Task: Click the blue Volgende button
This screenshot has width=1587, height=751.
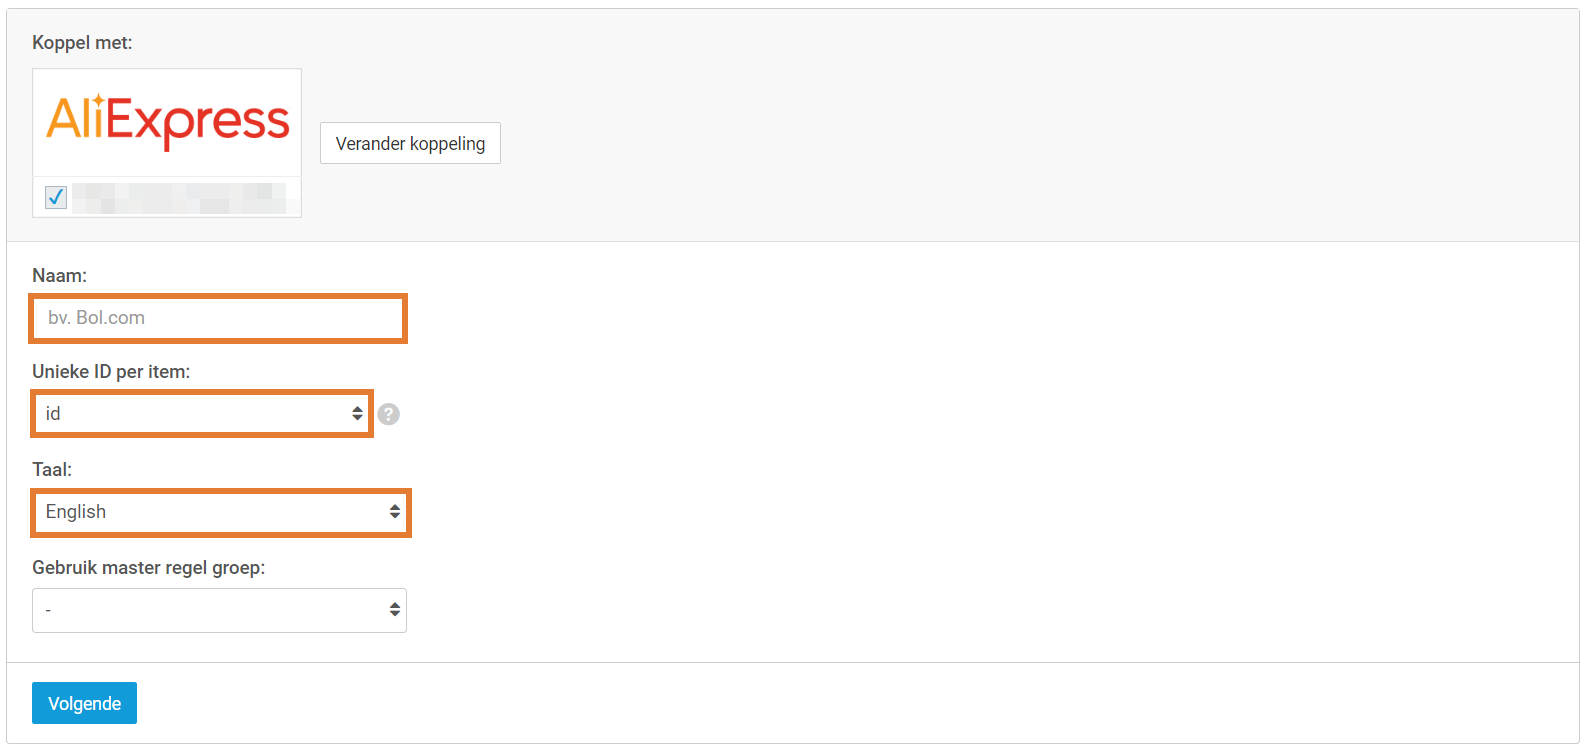Action: pyautogui.click(x=84, y=703)
